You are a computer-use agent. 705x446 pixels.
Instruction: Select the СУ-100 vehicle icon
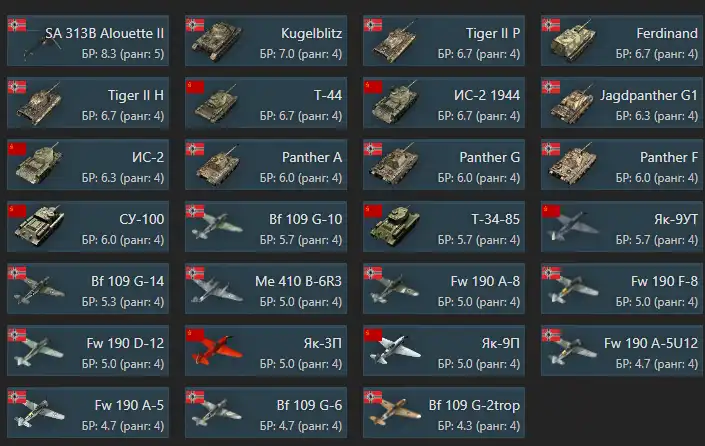(39, 227)
